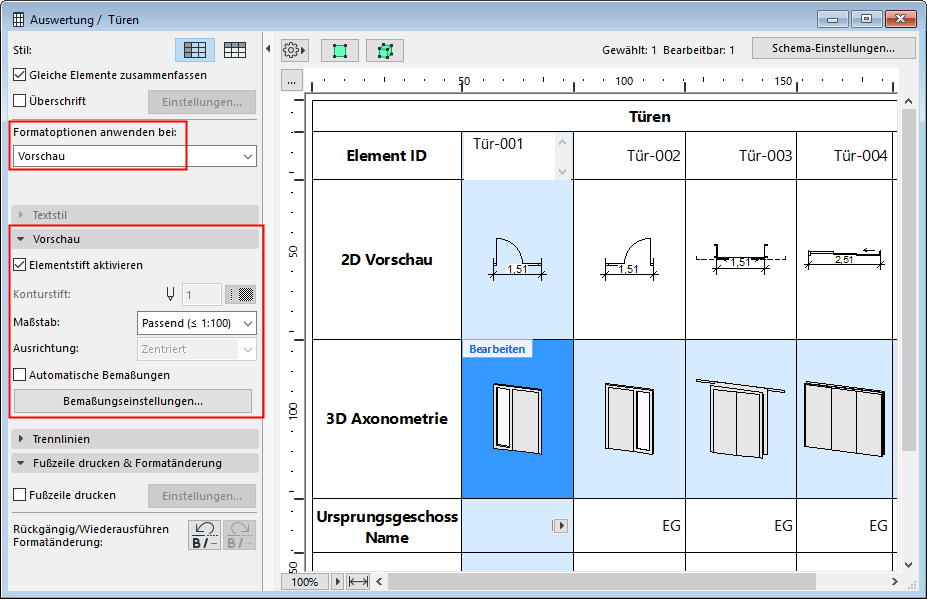Click the Tür-002 ID cell
Screen dimensions: 927x599
[629, 156]
